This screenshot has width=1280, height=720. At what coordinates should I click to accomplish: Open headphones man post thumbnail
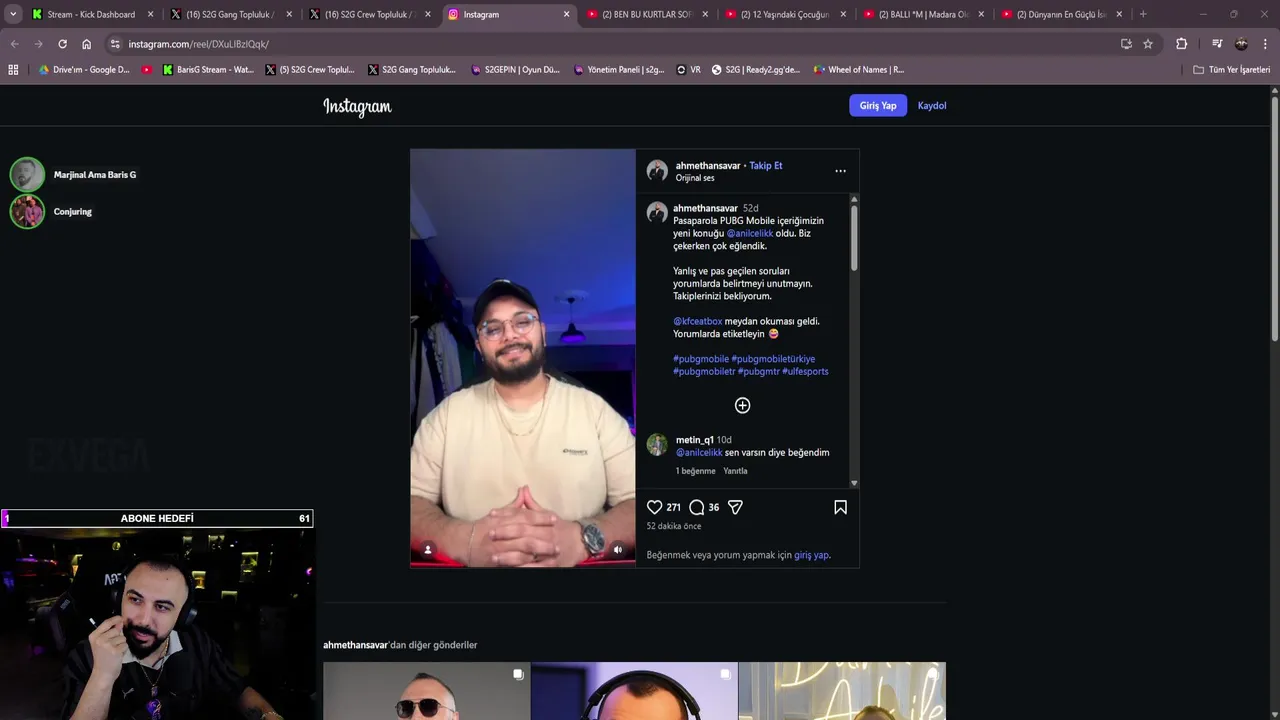click(634, 691)
